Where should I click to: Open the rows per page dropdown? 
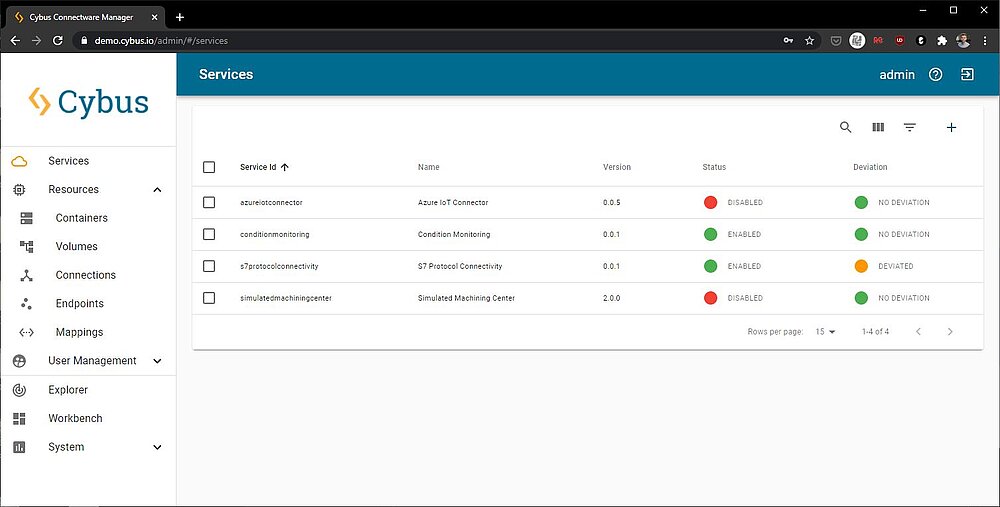point(825,331)
